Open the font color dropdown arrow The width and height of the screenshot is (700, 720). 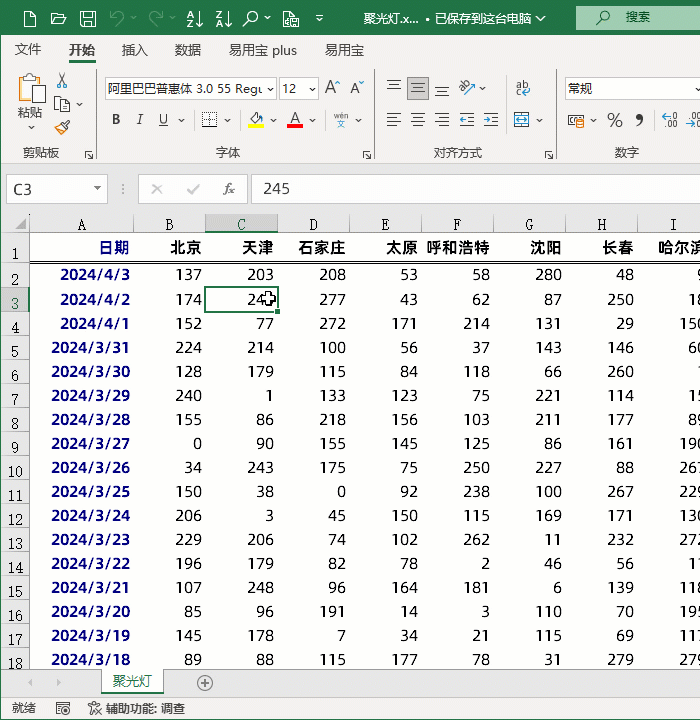(312, 120)
